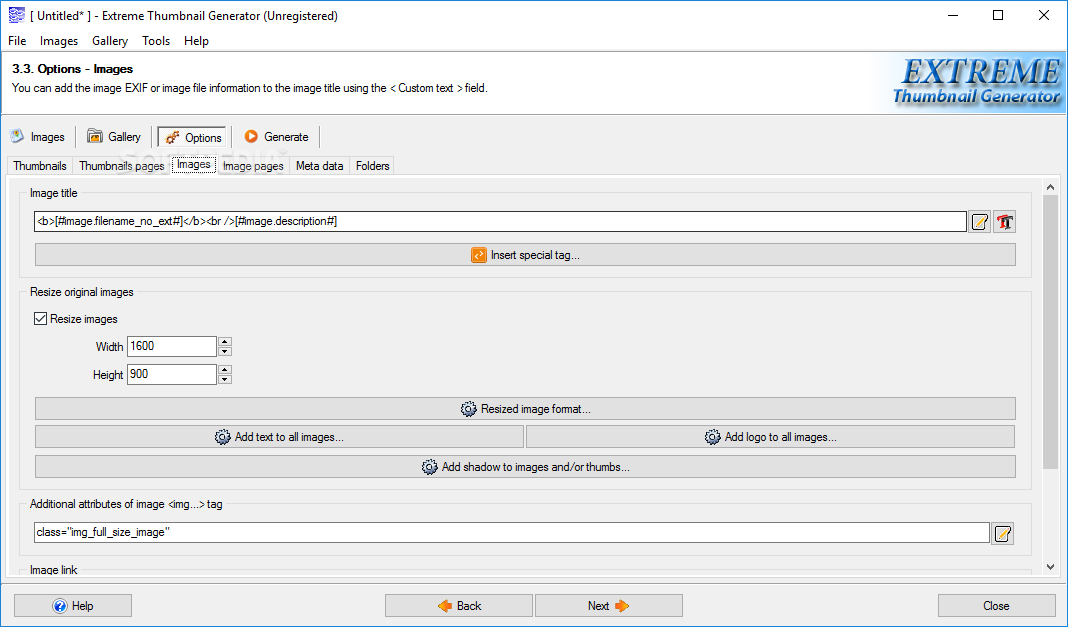Viewport: 1068px width, 627px height.
Task: Click the Back button
Action: pos(458,606)
